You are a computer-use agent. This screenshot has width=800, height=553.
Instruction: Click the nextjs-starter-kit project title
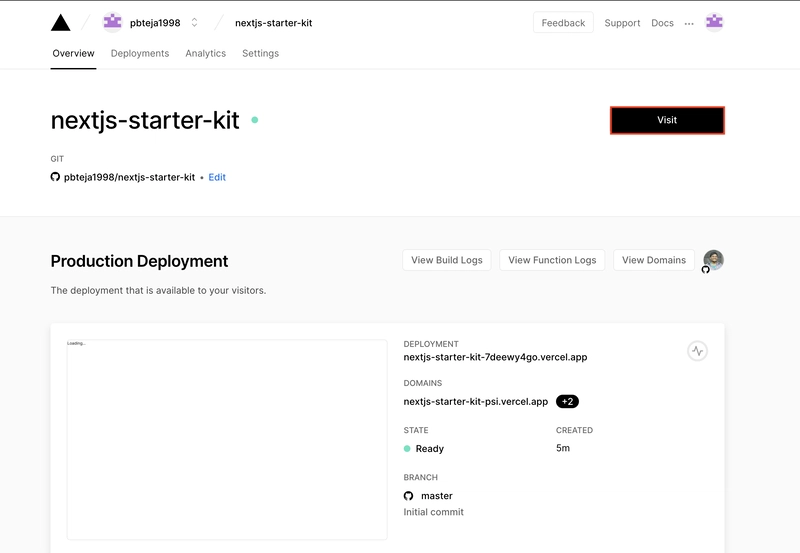145,120
